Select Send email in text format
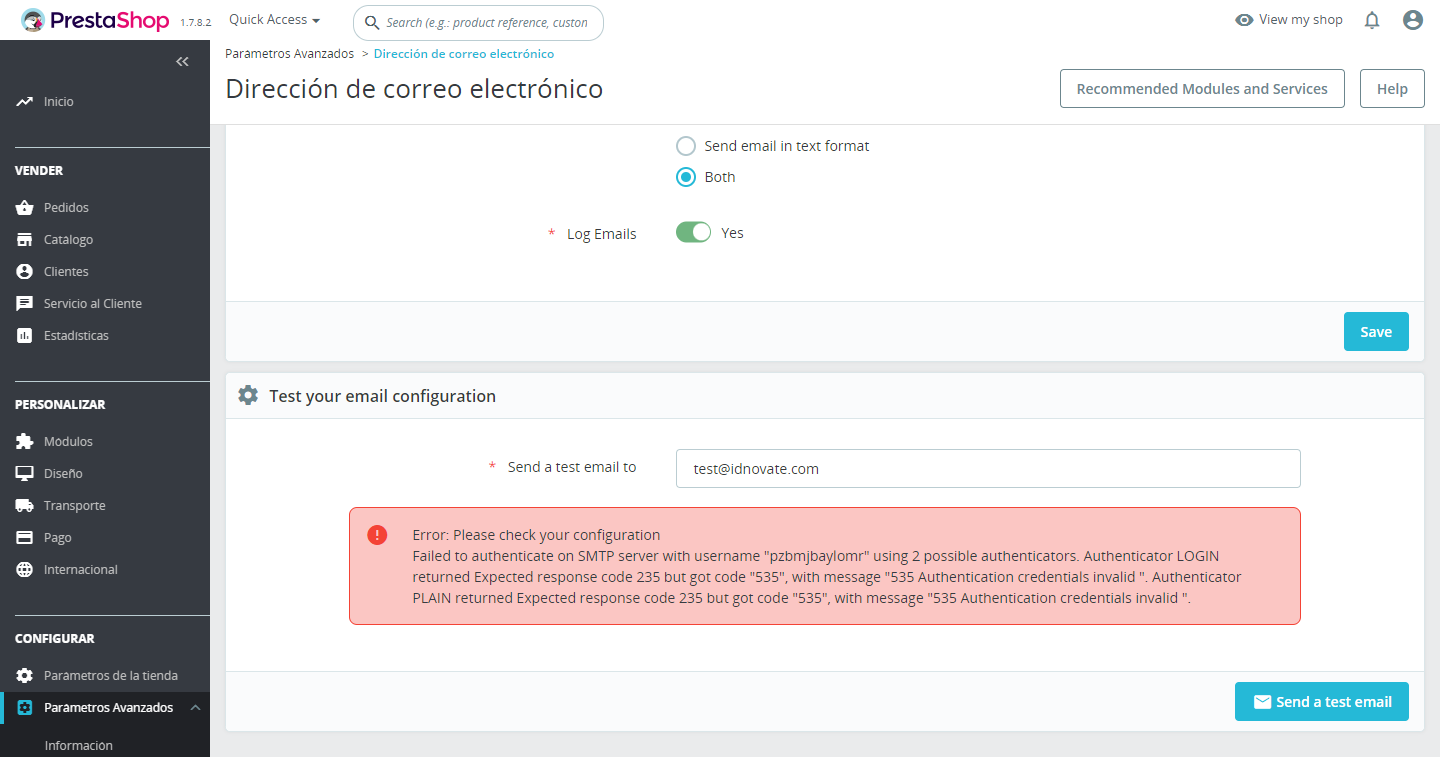This screenshot has height=757, width=1440. pyautogui.click(x=686, y=146)
